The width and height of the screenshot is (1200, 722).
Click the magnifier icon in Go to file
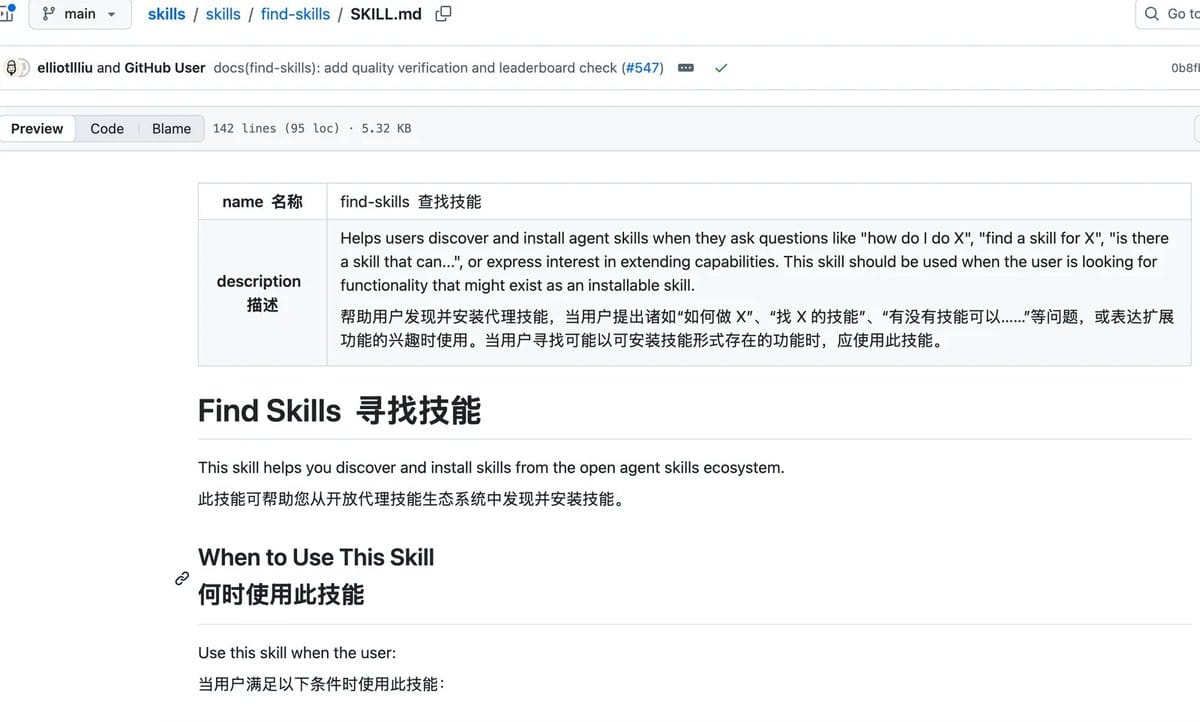pos(1150,14)
